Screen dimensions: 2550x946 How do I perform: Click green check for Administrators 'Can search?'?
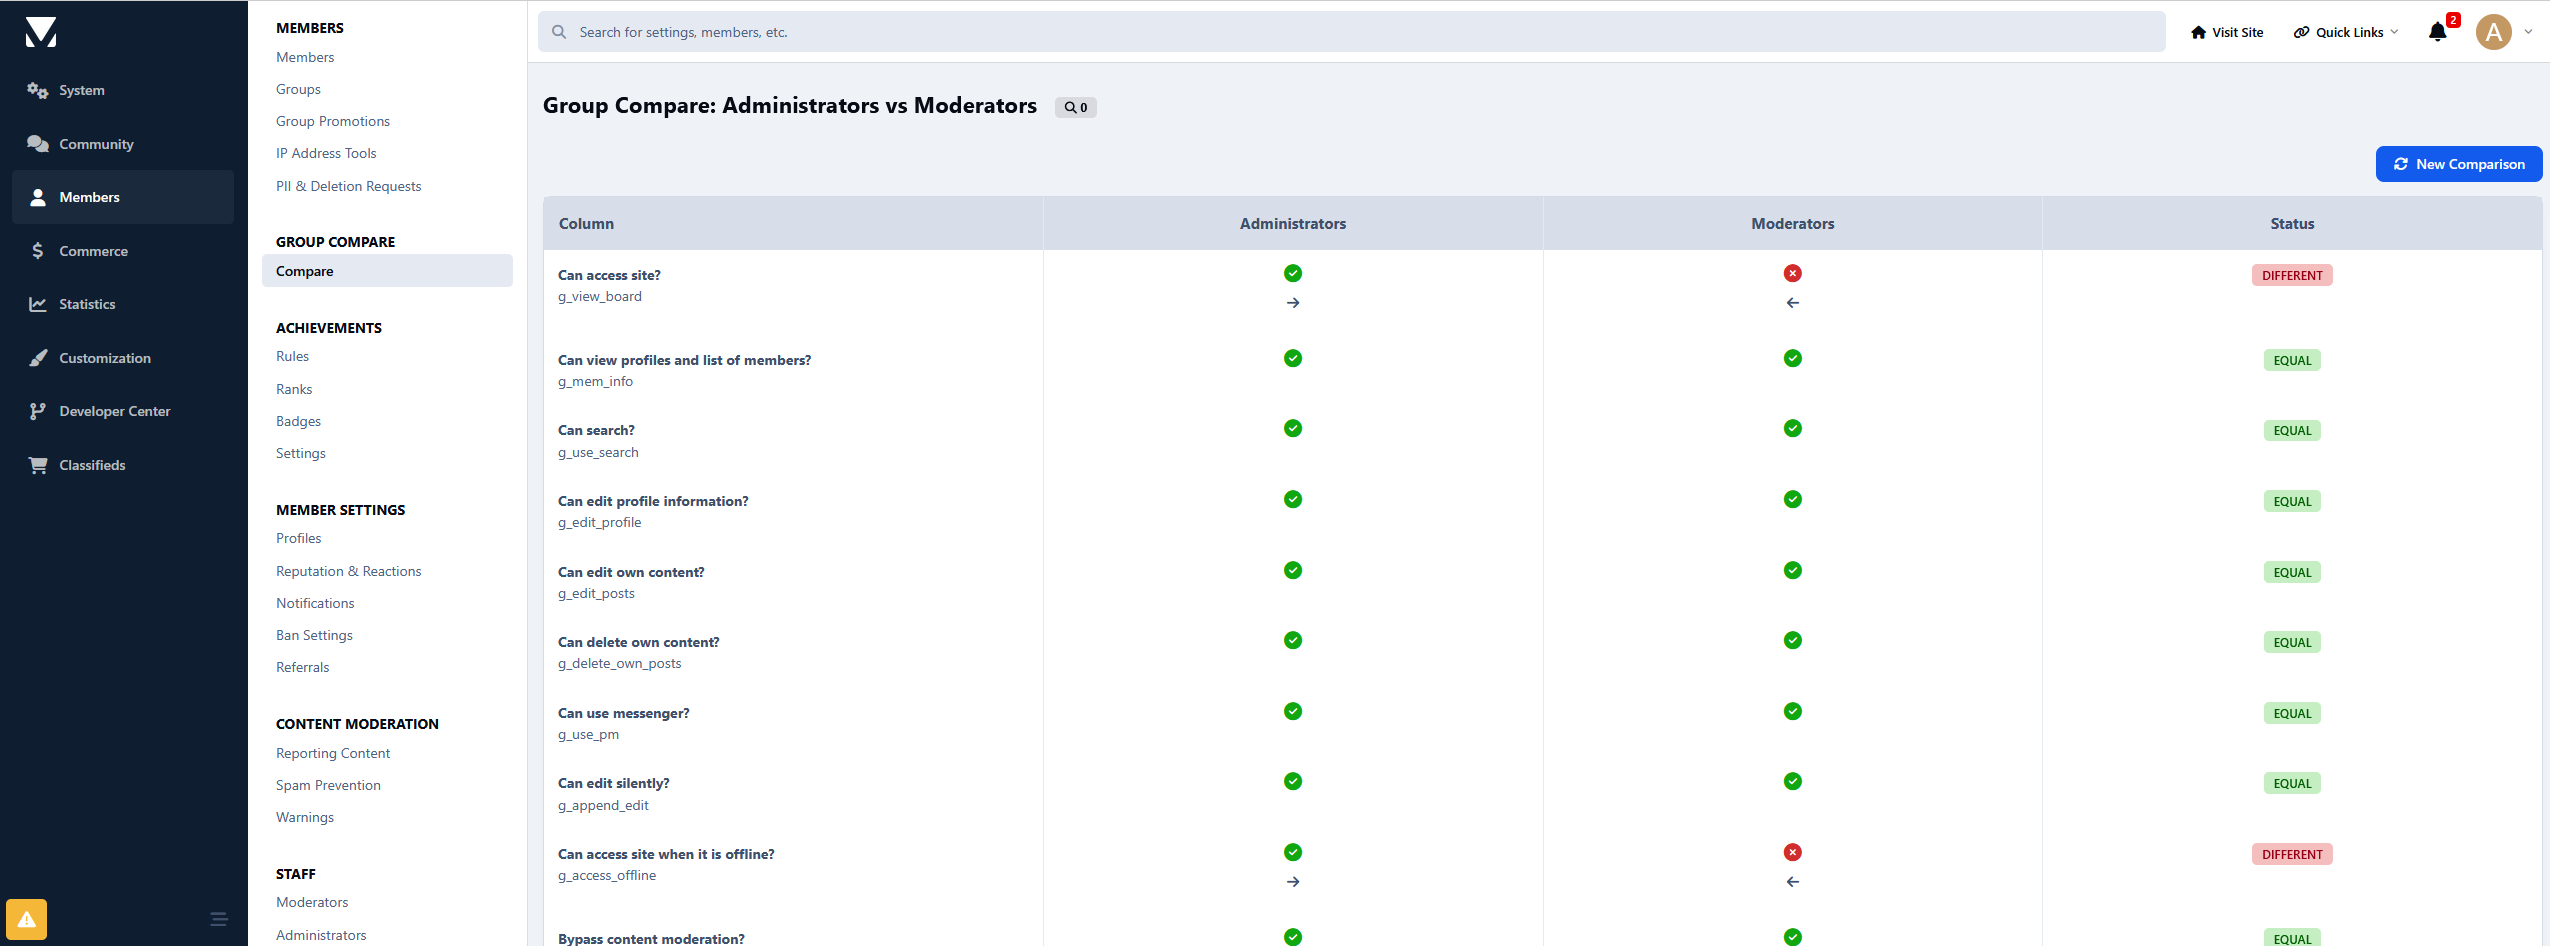coord(1293,428)
